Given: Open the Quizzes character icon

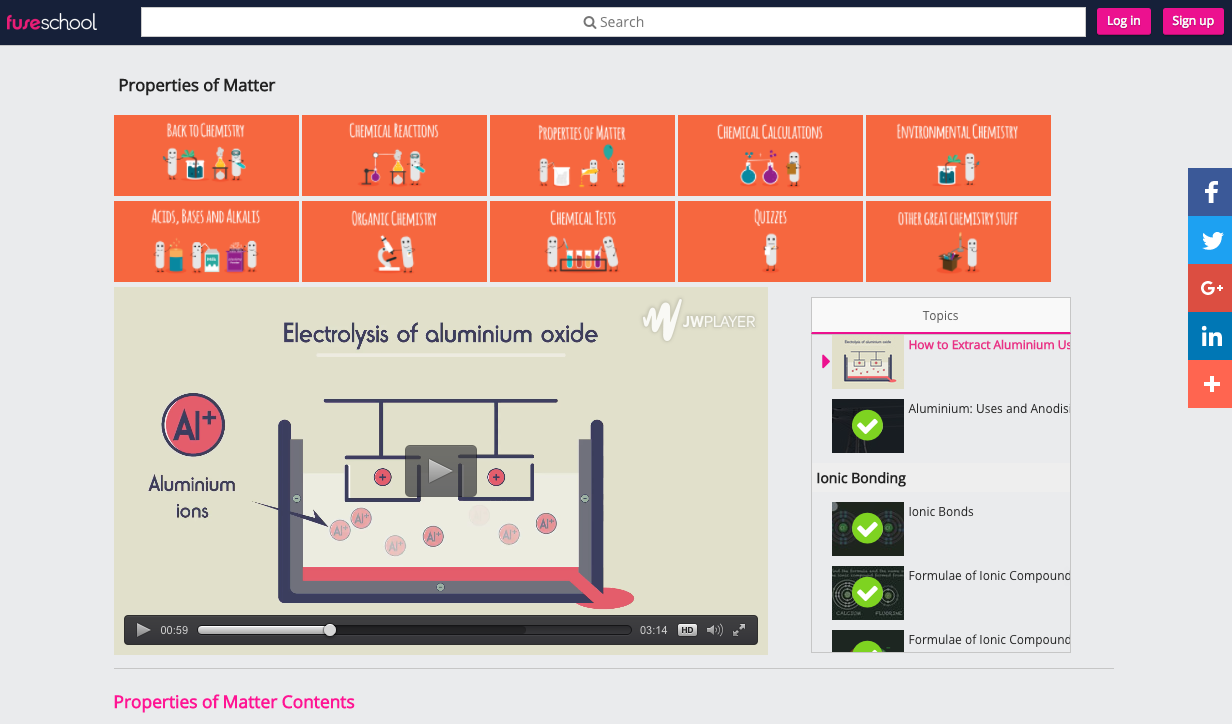Looking at the screenshot, I should [x=770, y=253].
